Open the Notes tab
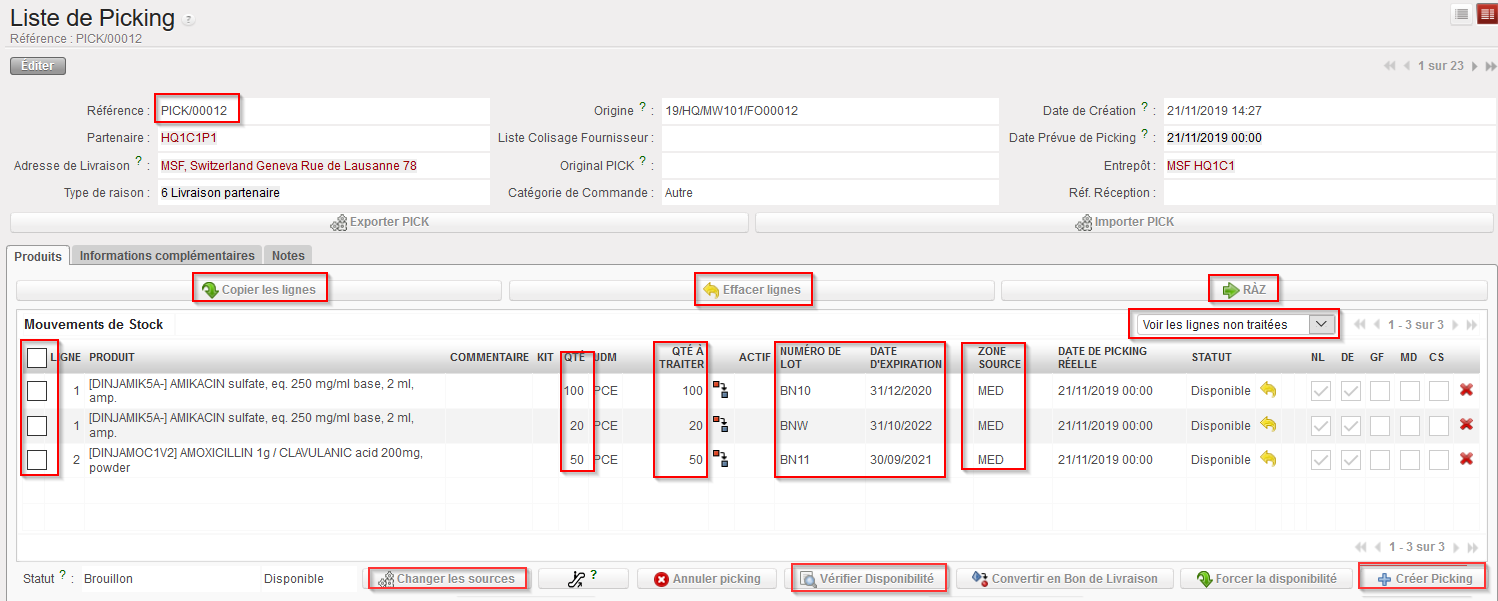This screenshot has height=601, width=1498. coord(288,256)
